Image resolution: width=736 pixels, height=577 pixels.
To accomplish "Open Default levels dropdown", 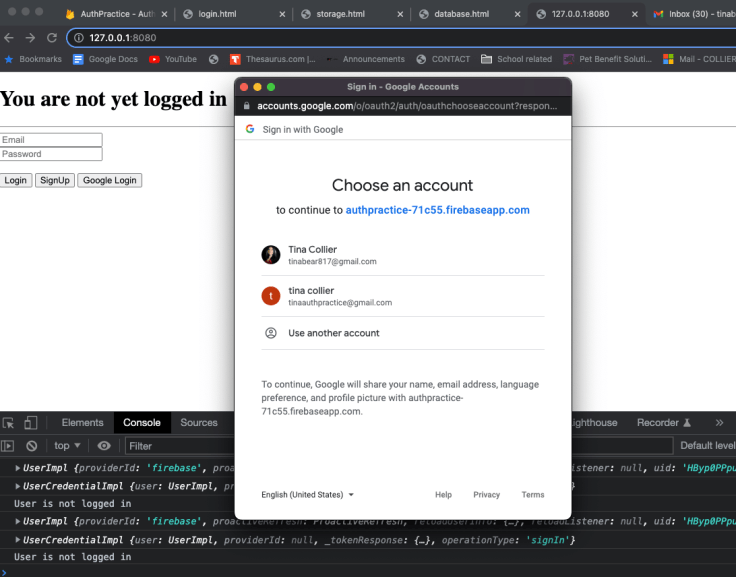I will pos(707,446).
